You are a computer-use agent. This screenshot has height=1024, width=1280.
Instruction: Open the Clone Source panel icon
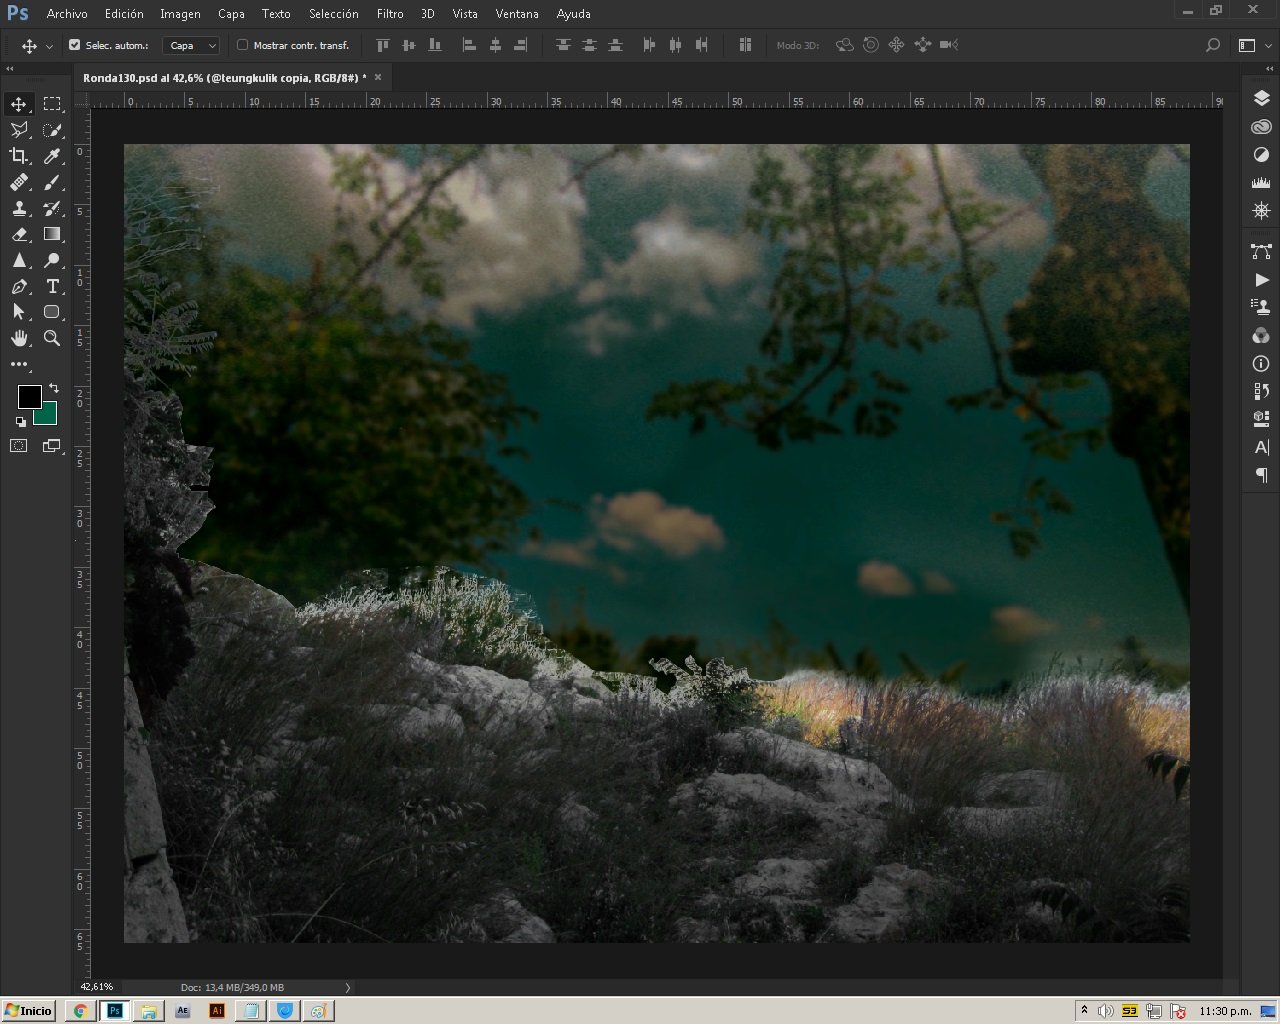tap(1261, 307)
